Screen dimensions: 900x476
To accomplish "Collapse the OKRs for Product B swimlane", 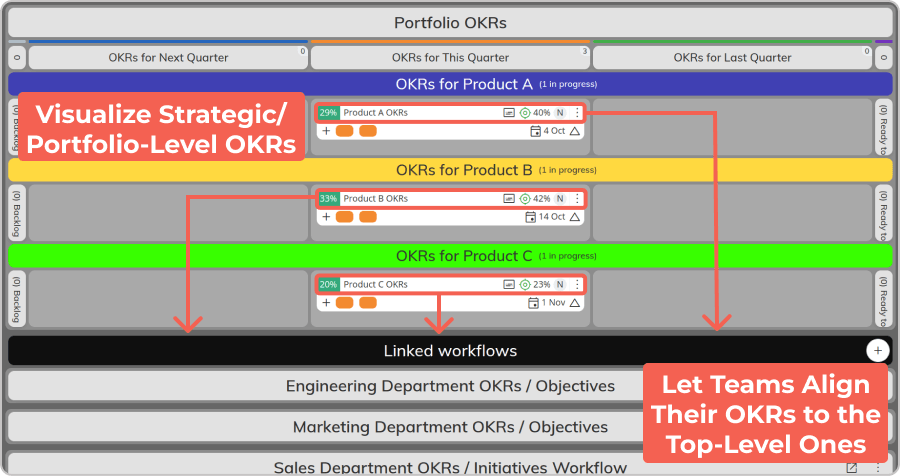I will tap(450, 170).
